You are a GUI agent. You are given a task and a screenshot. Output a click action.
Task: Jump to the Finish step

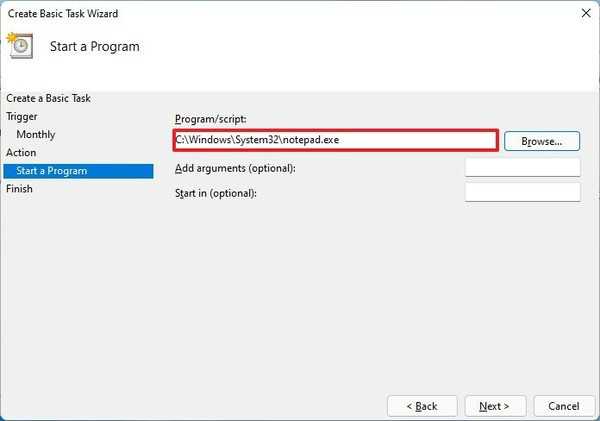point(19,188)
